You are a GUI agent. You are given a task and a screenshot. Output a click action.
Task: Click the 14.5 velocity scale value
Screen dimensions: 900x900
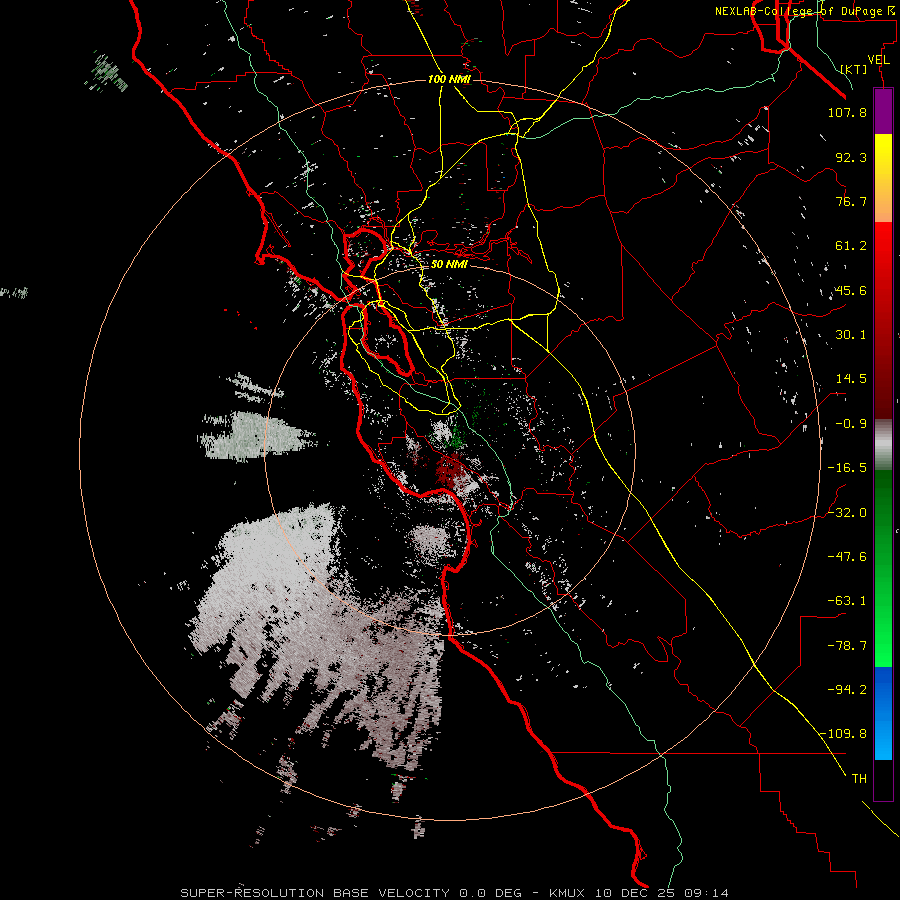coord(851,379)
